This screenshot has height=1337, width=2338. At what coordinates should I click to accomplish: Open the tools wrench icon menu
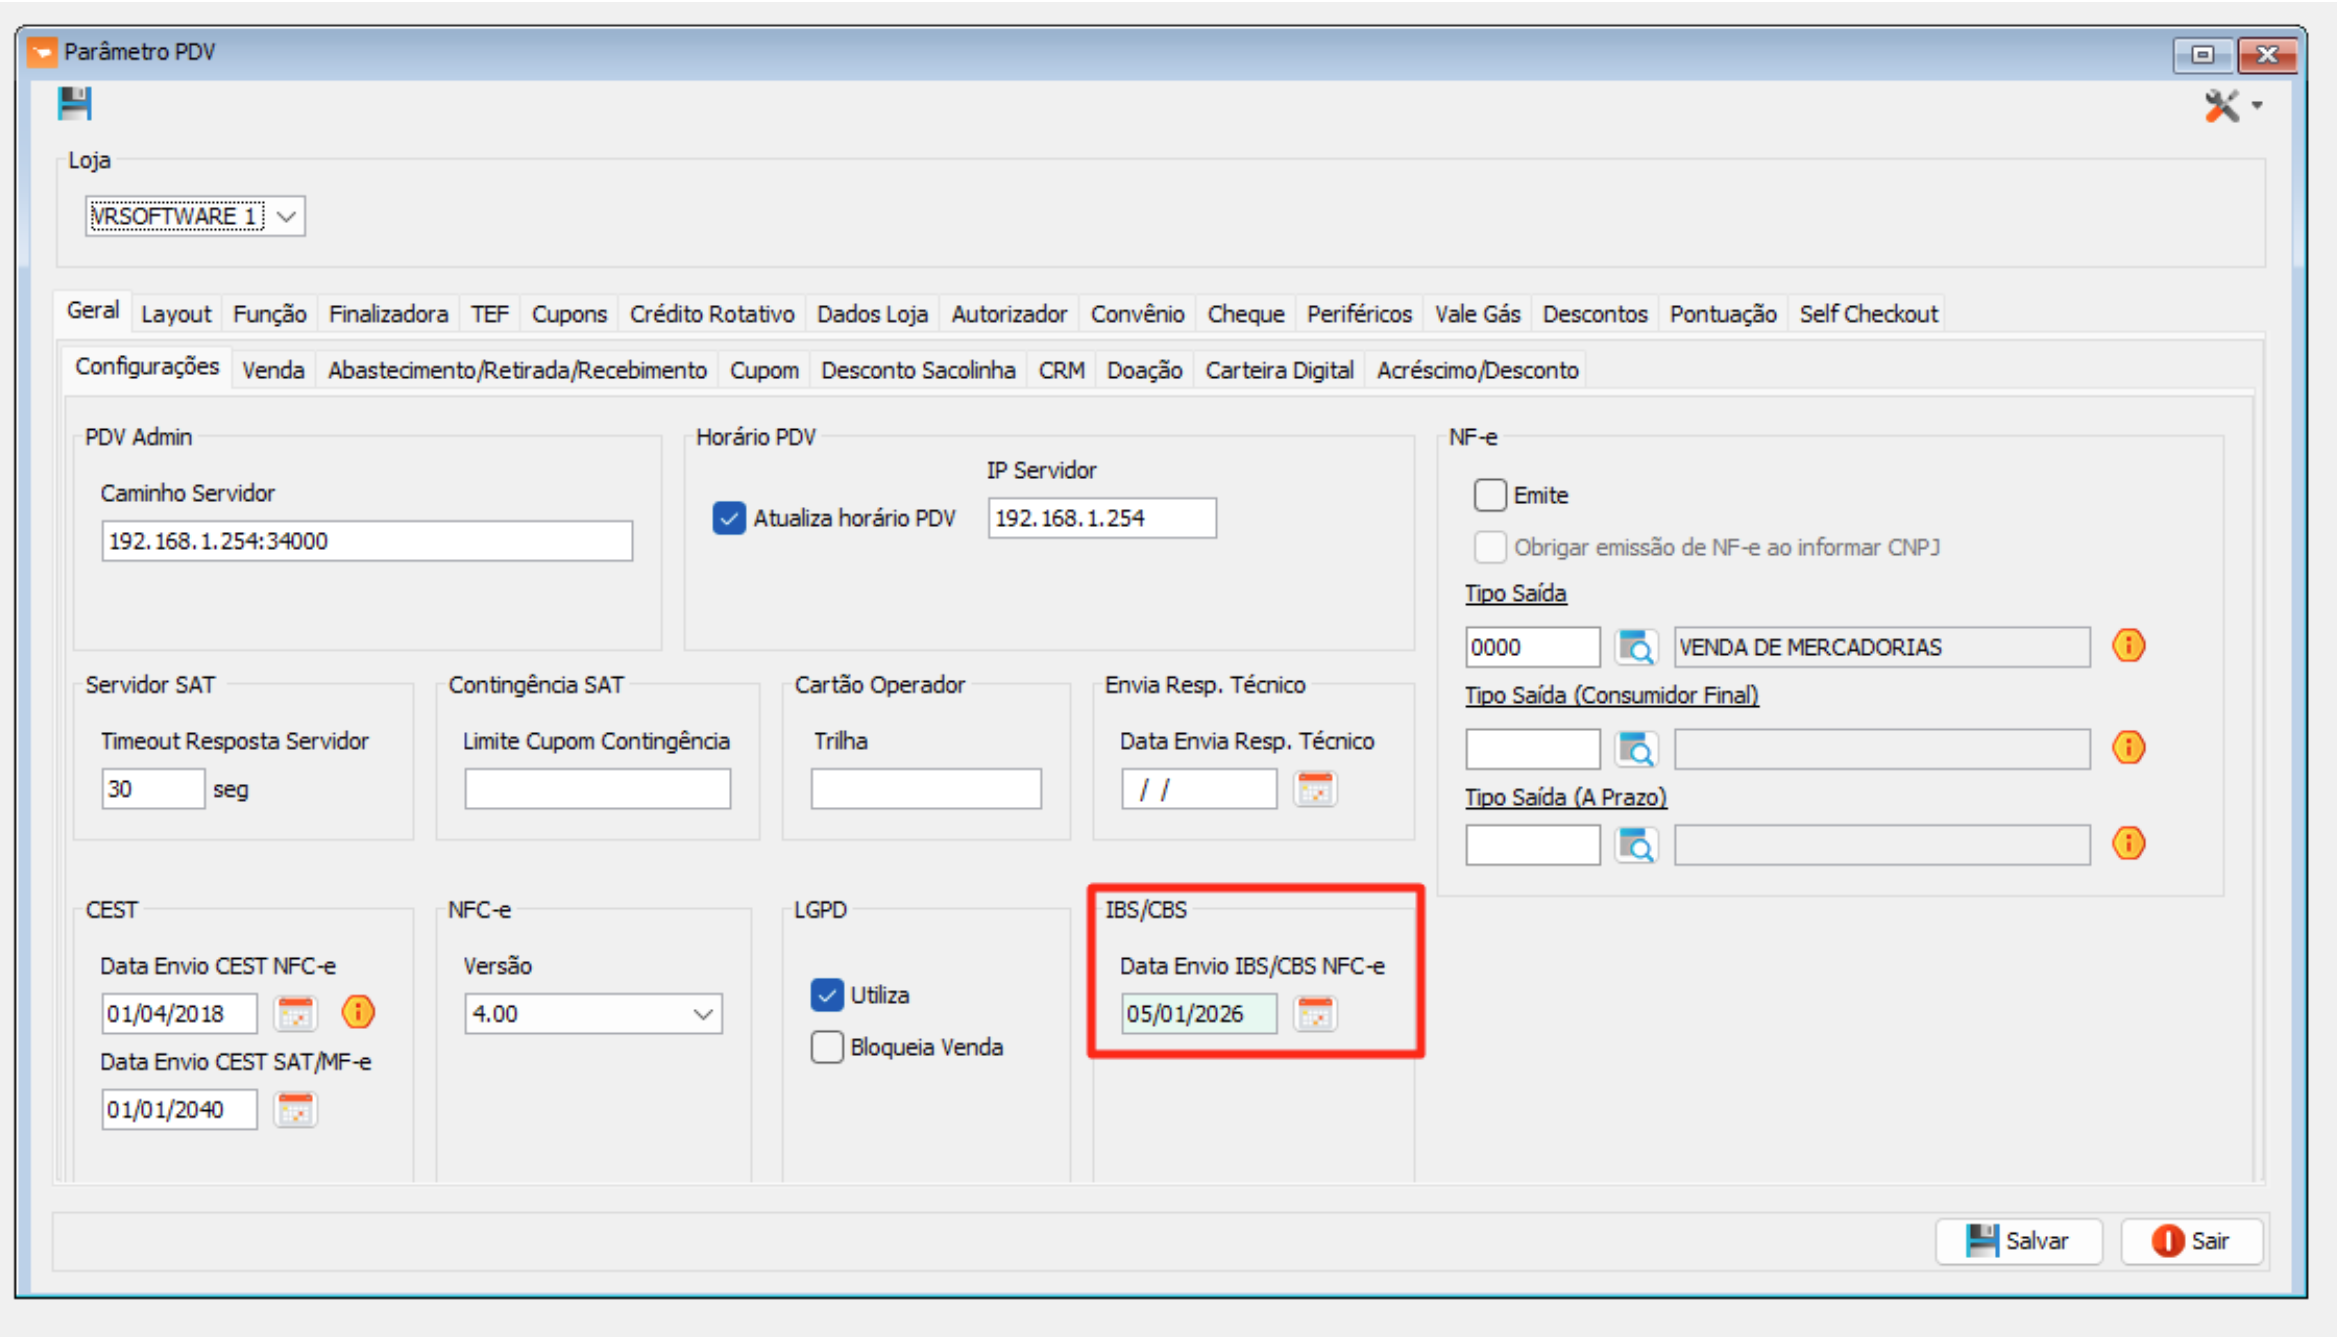(2222, 106)
